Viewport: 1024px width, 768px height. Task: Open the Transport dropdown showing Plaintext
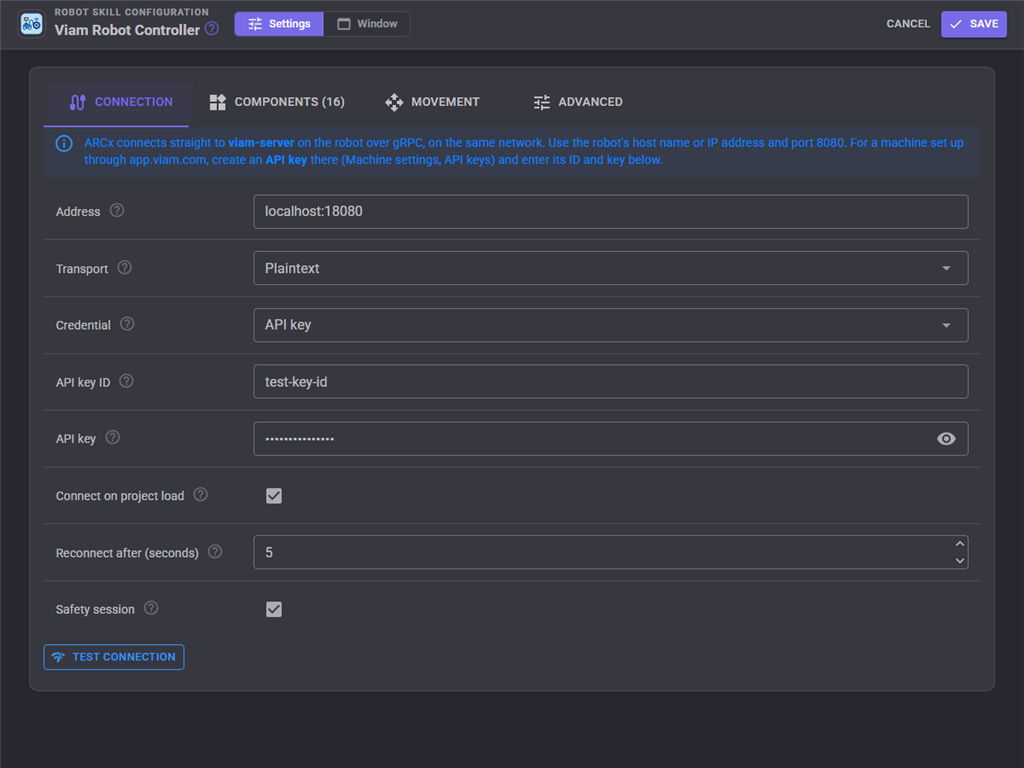click(610, 268)
